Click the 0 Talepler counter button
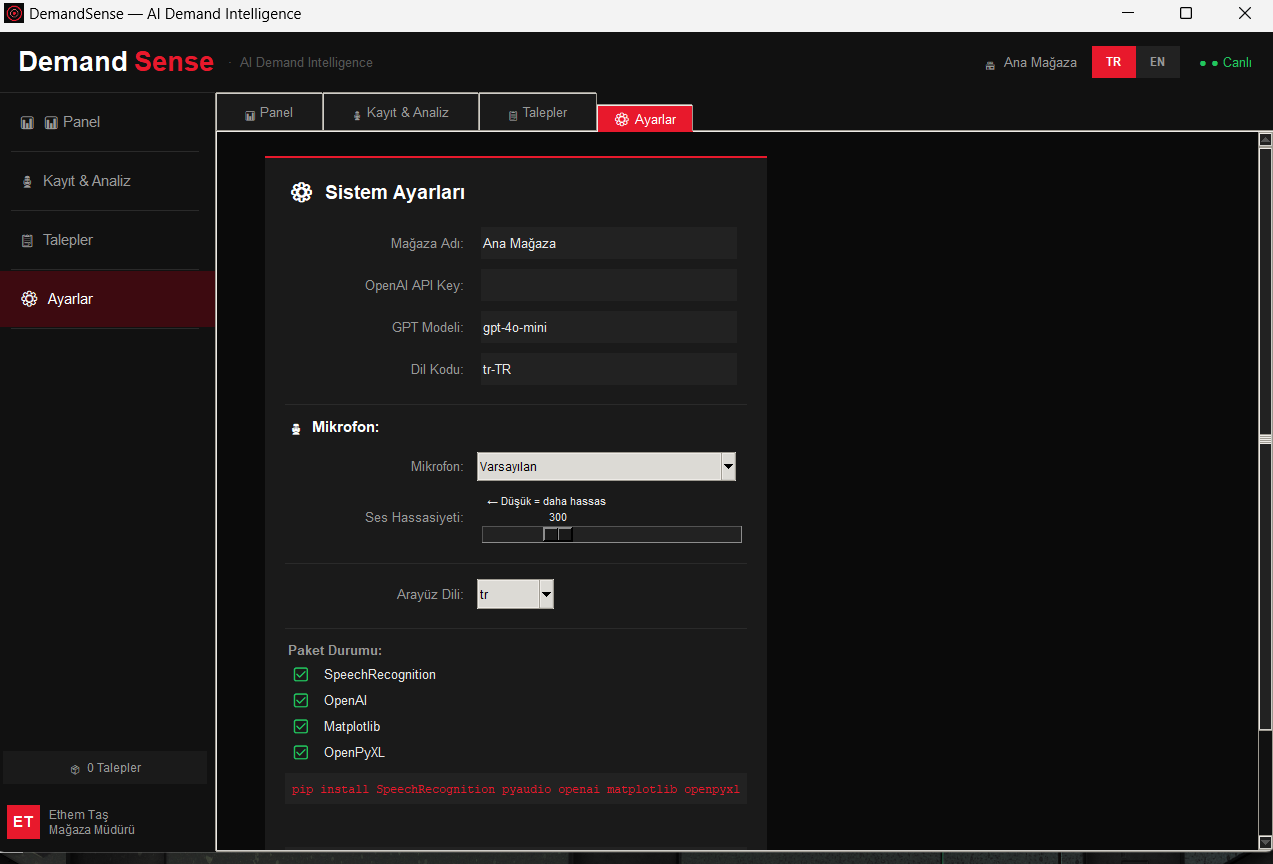 click(x=105, y=768)
